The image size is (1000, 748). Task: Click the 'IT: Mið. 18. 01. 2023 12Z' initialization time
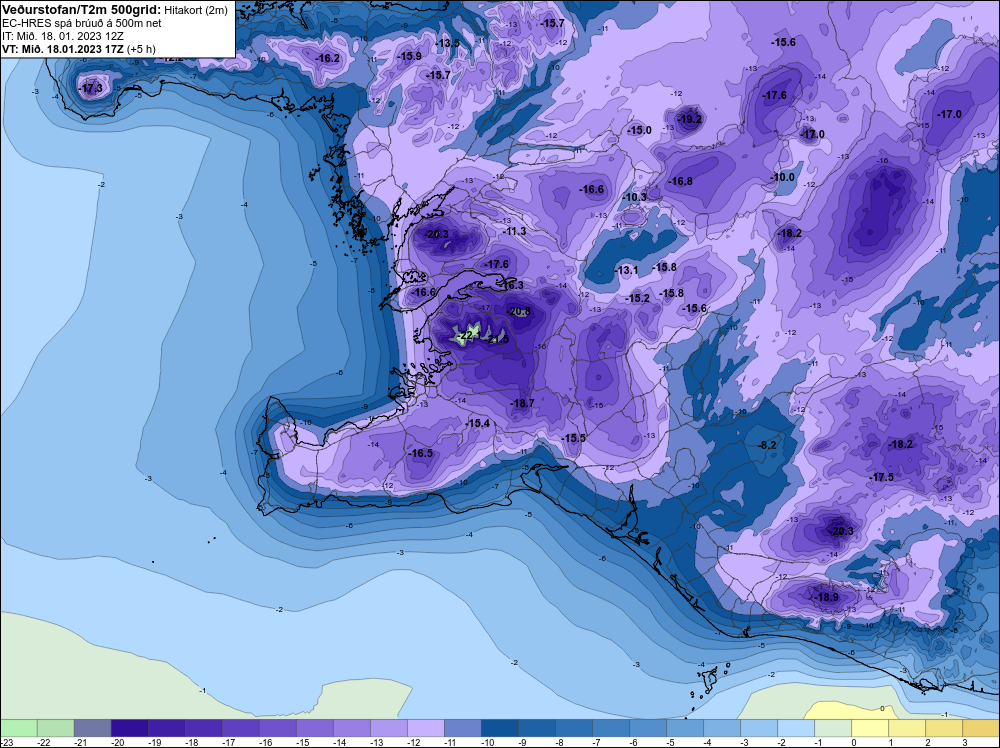point(63,36)
